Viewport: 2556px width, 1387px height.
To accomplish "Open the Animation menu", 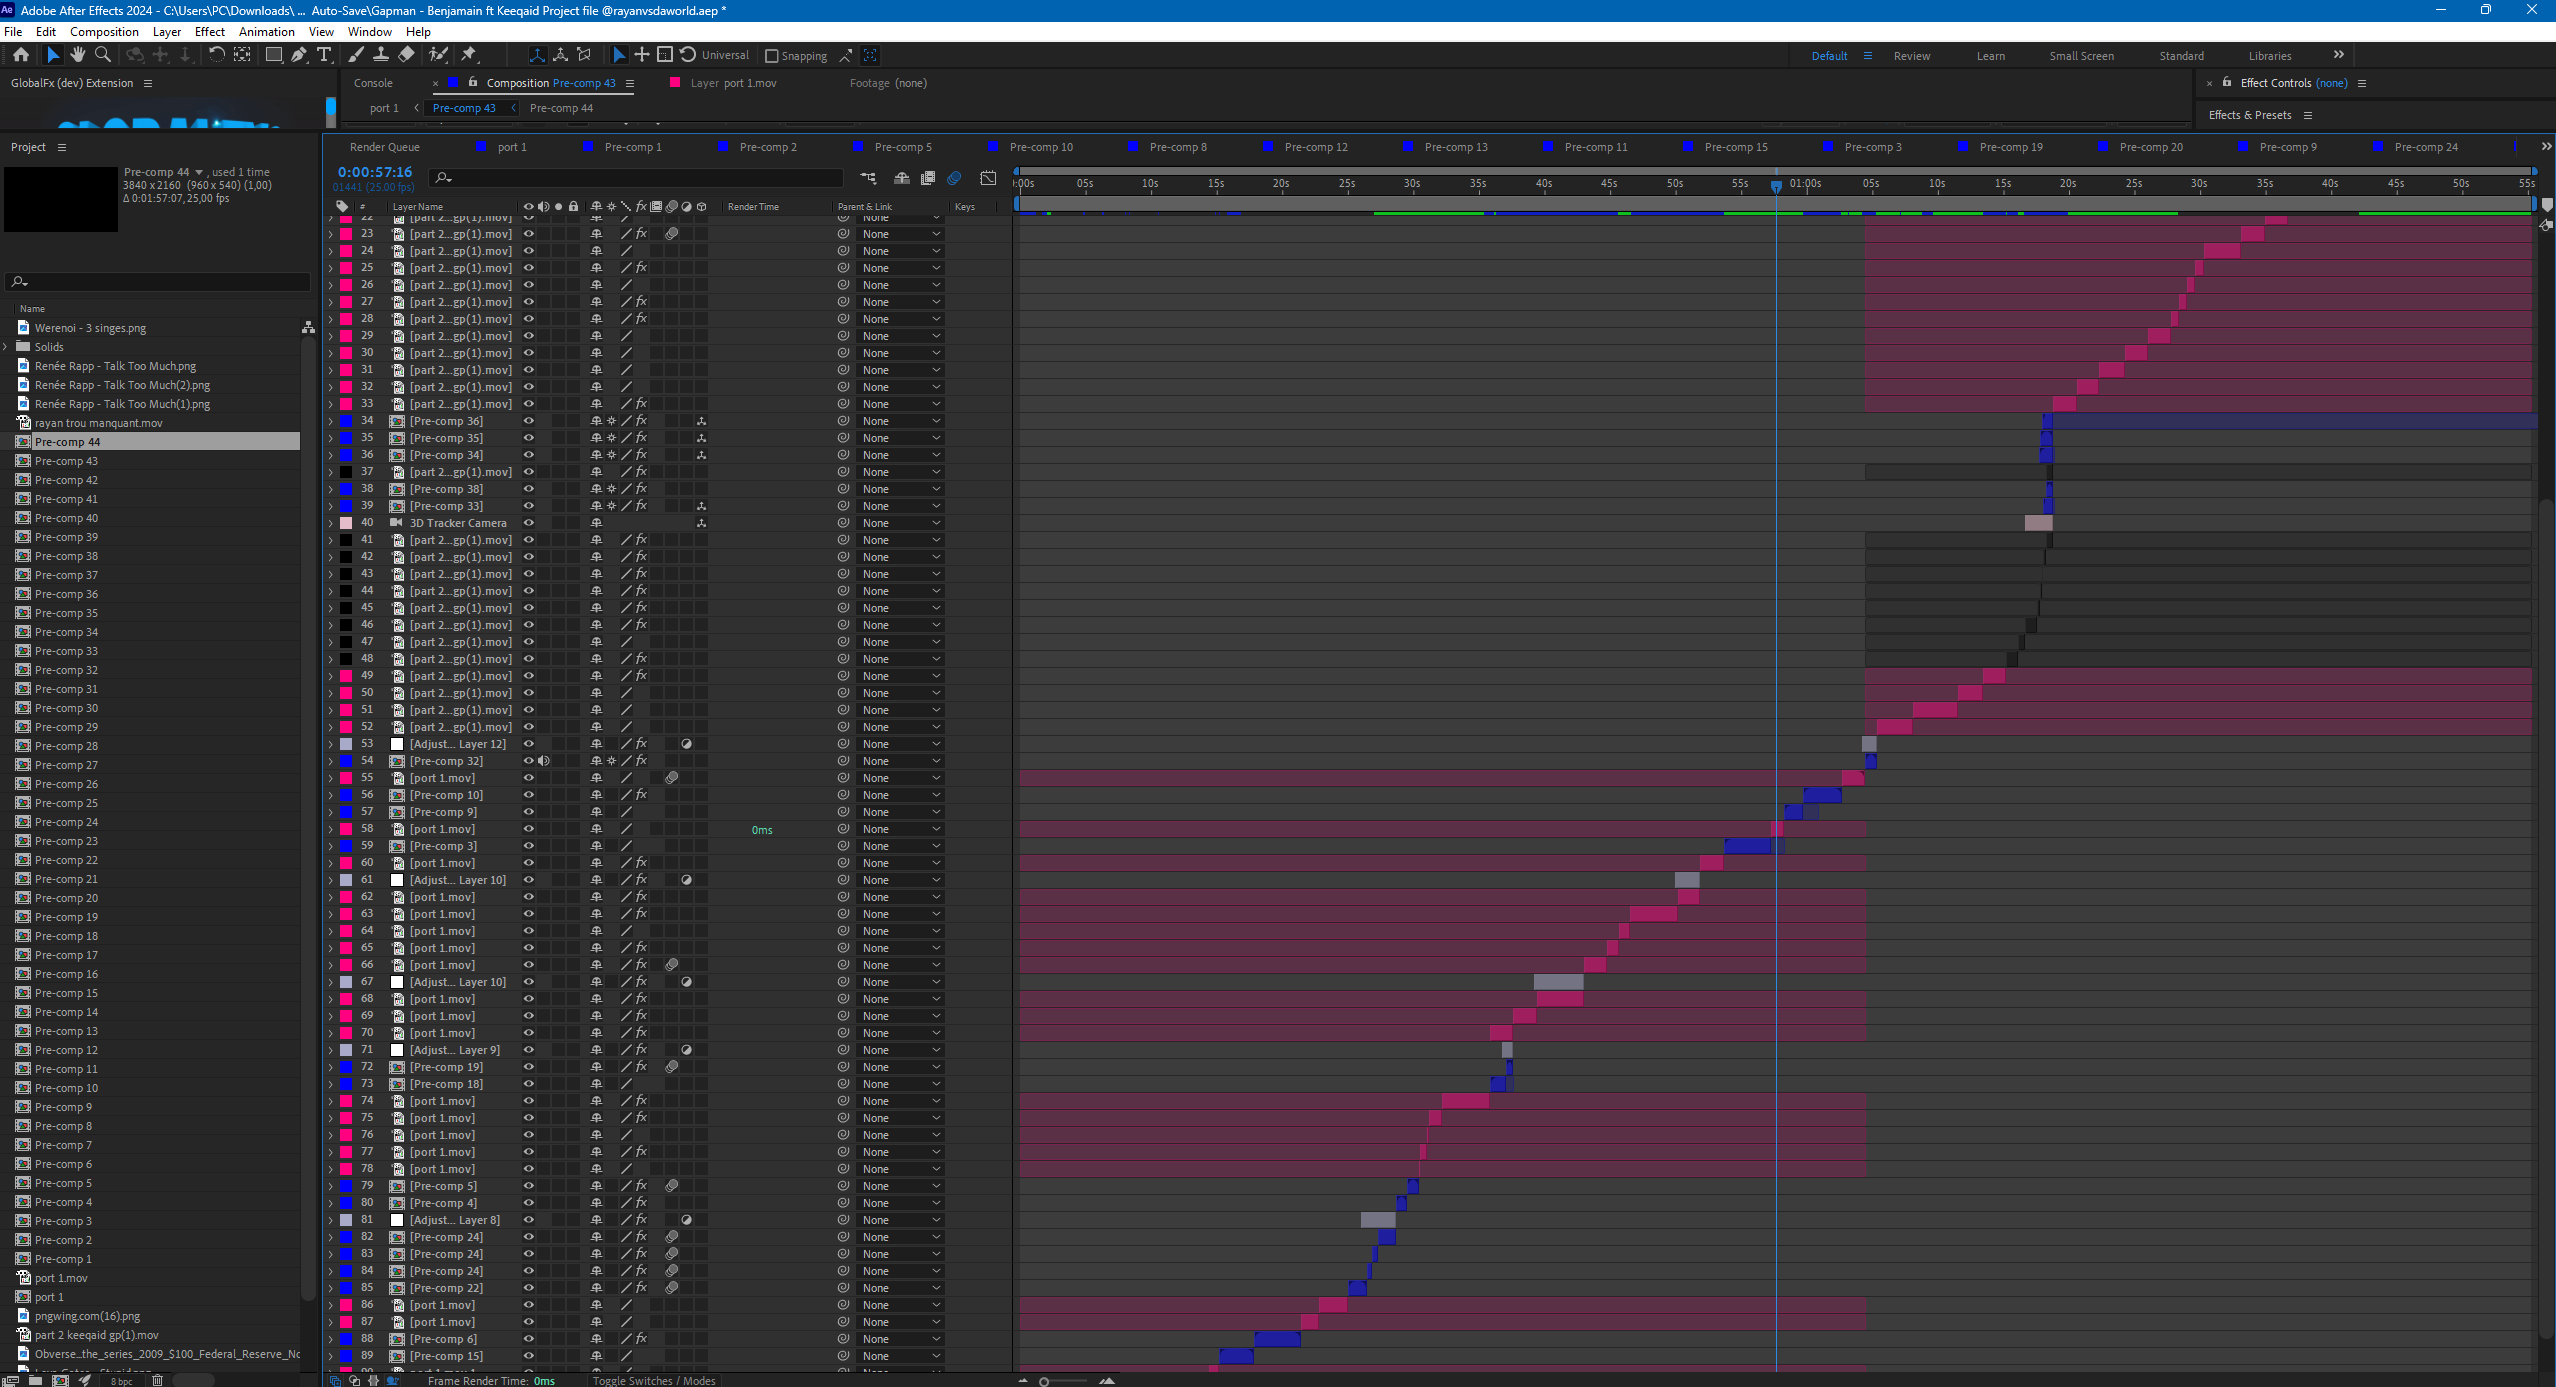I will coord(266,31).
